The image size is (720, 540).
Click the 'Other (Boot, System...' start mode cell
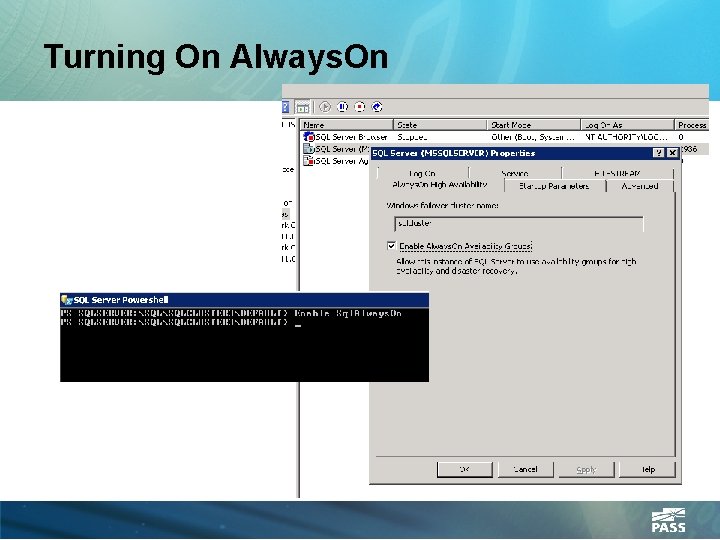tap(533, 137)
